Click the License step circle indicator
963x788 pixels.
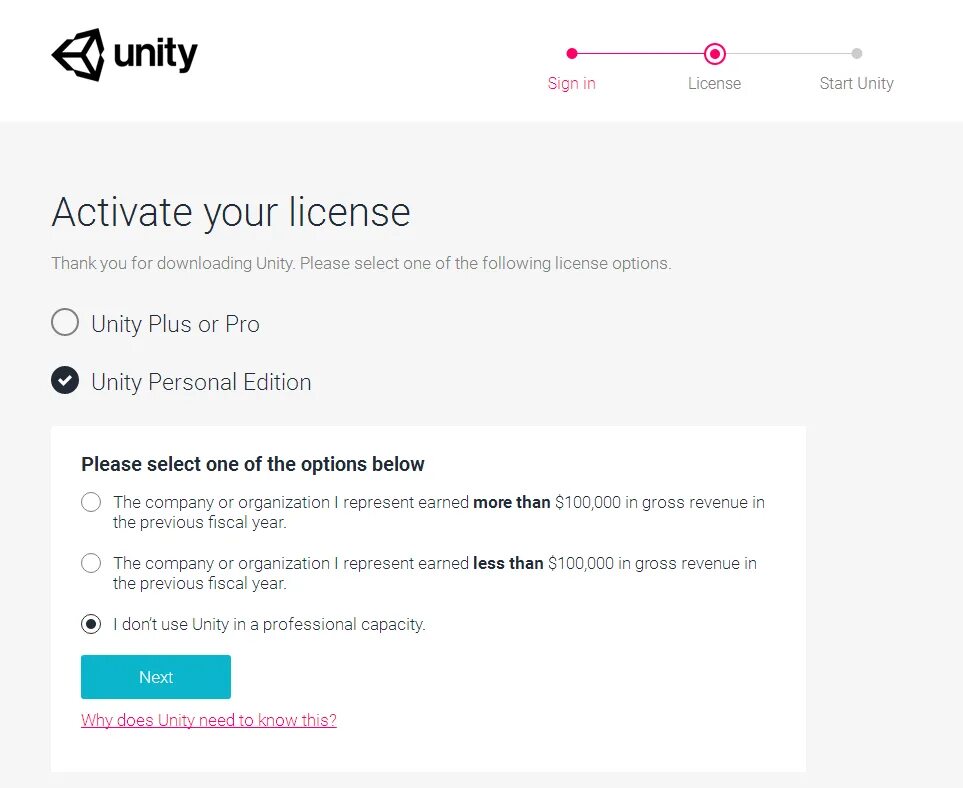click(x=714, y=54)
